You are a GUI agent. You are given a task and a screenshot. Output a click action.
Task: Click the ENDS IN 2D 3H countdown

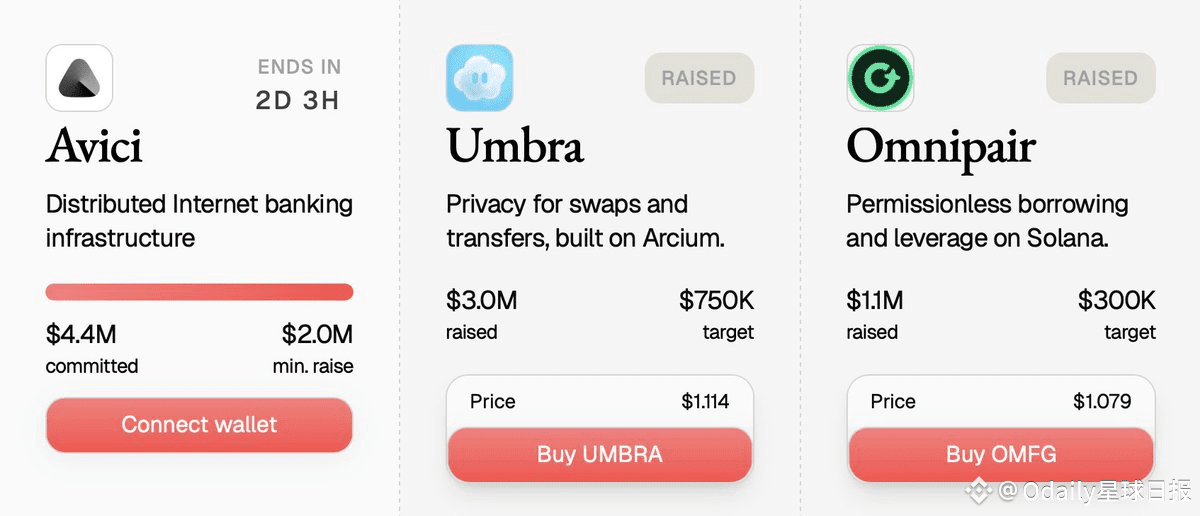(299, 85)
